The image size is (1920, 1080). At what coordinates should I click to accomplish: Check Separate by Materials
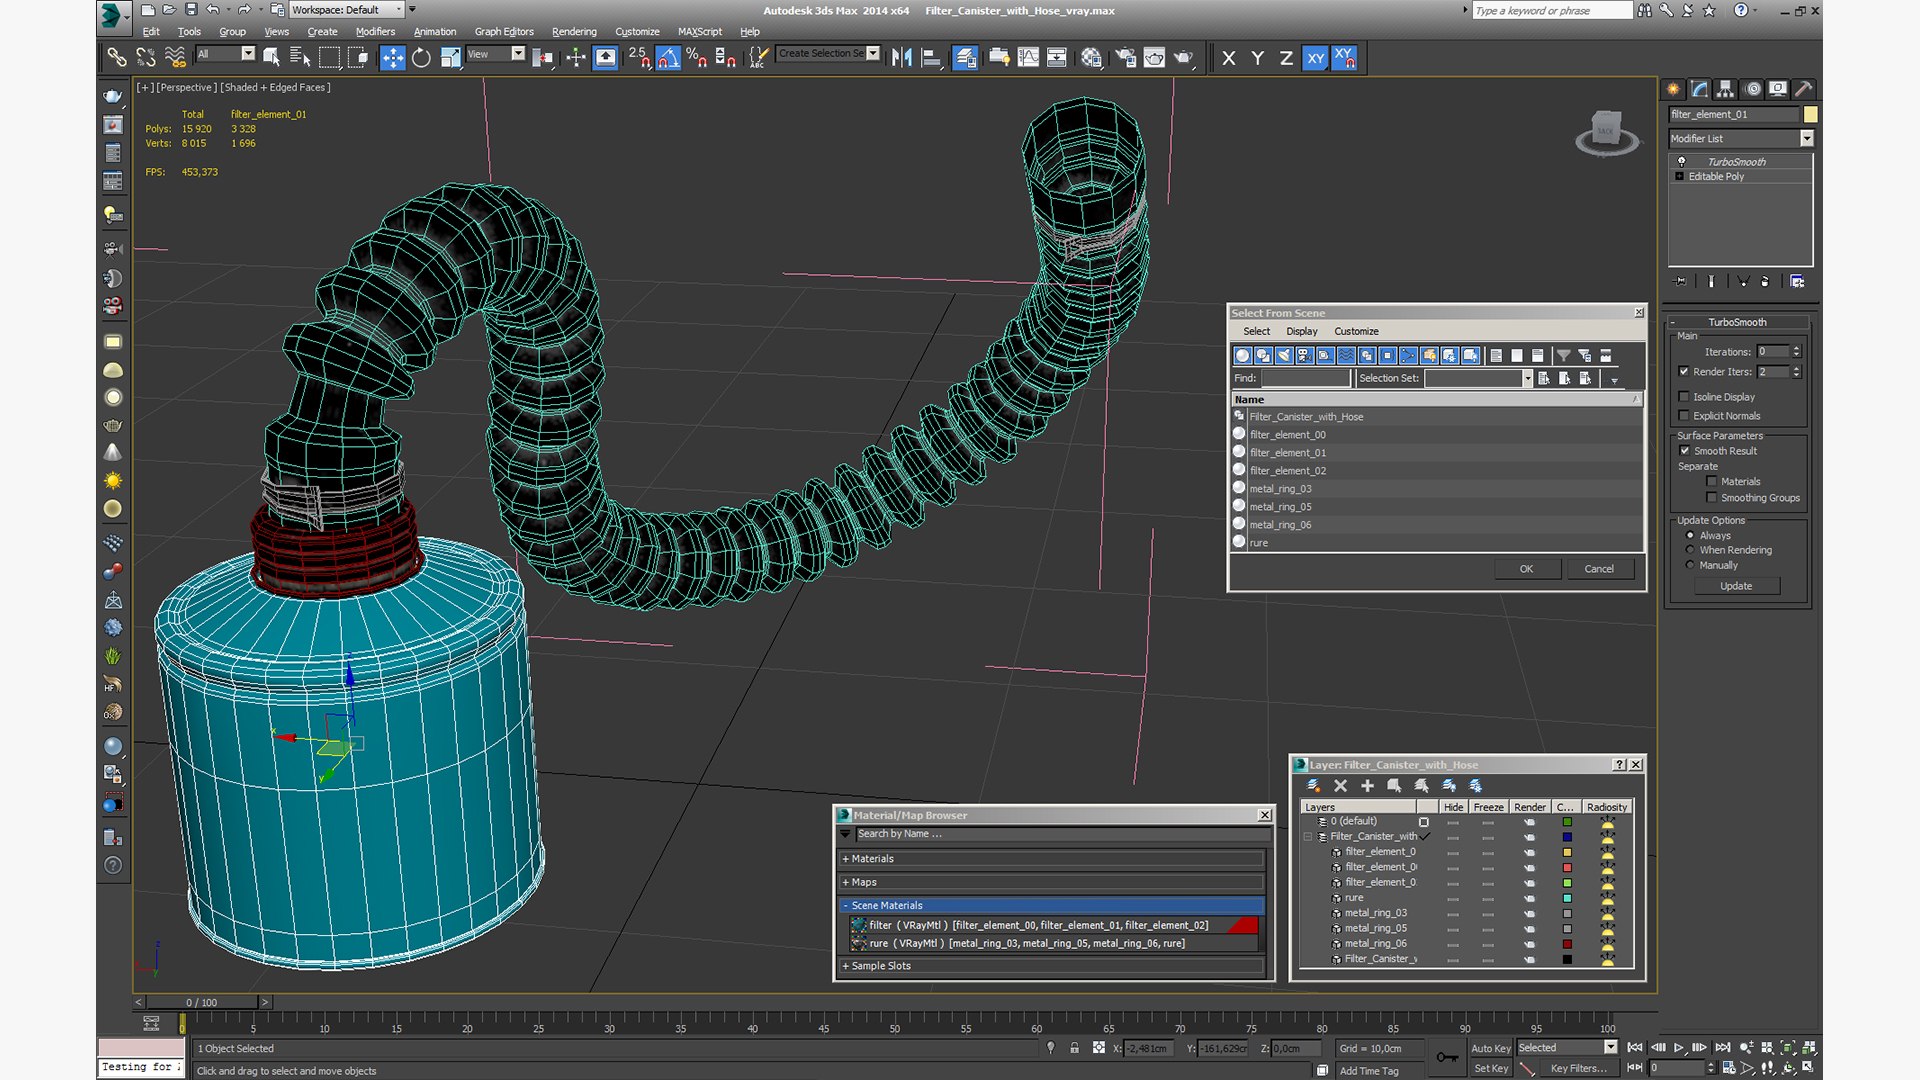click(x=1712, y=482)
